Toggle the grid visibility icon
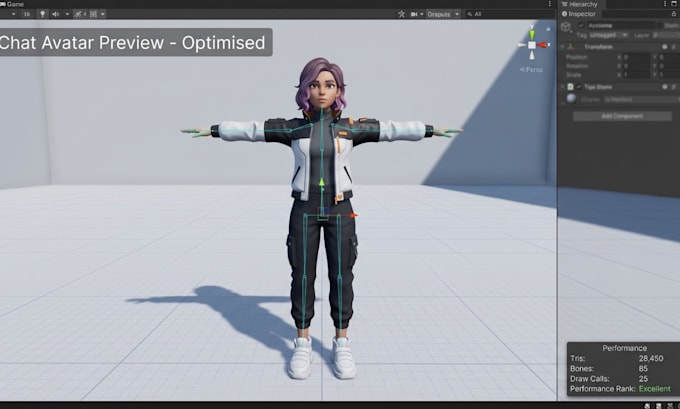 [93, 14]
